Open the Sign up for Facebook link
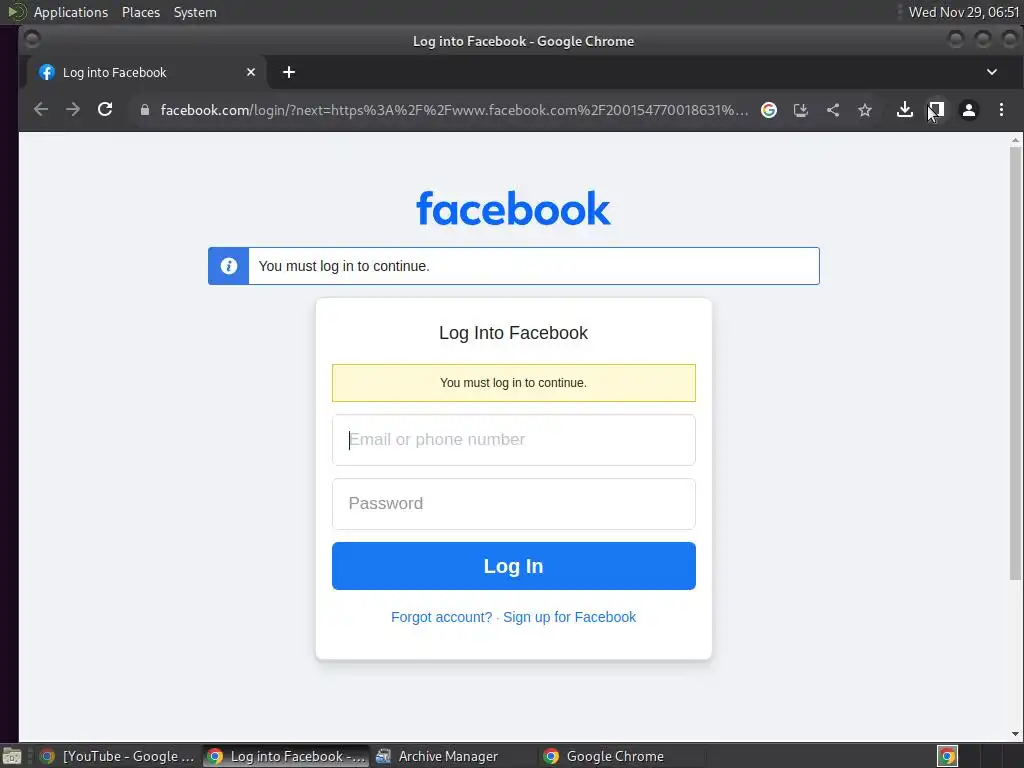1024x768 pixels. pyautogui.click(x=569, y=617)
